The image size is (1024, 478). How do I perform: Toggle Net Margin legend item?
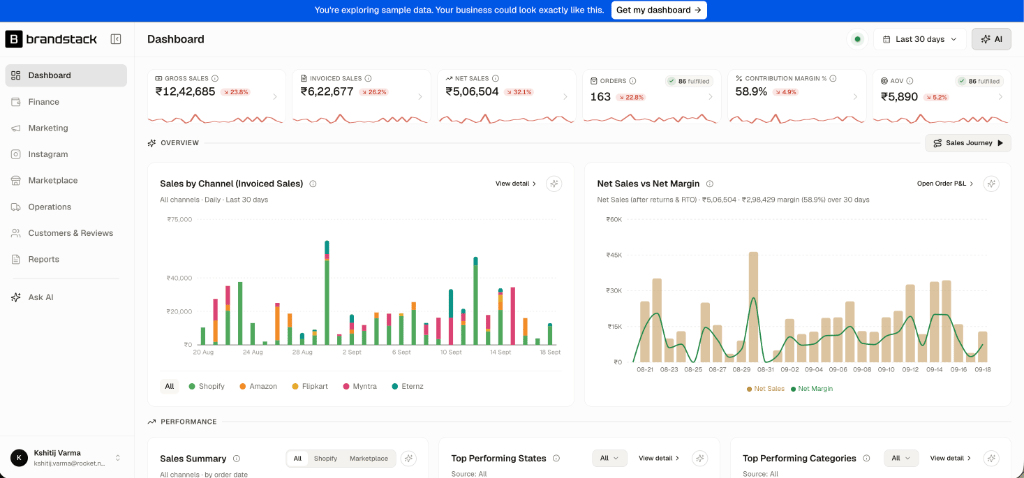[x=812, y=389]
